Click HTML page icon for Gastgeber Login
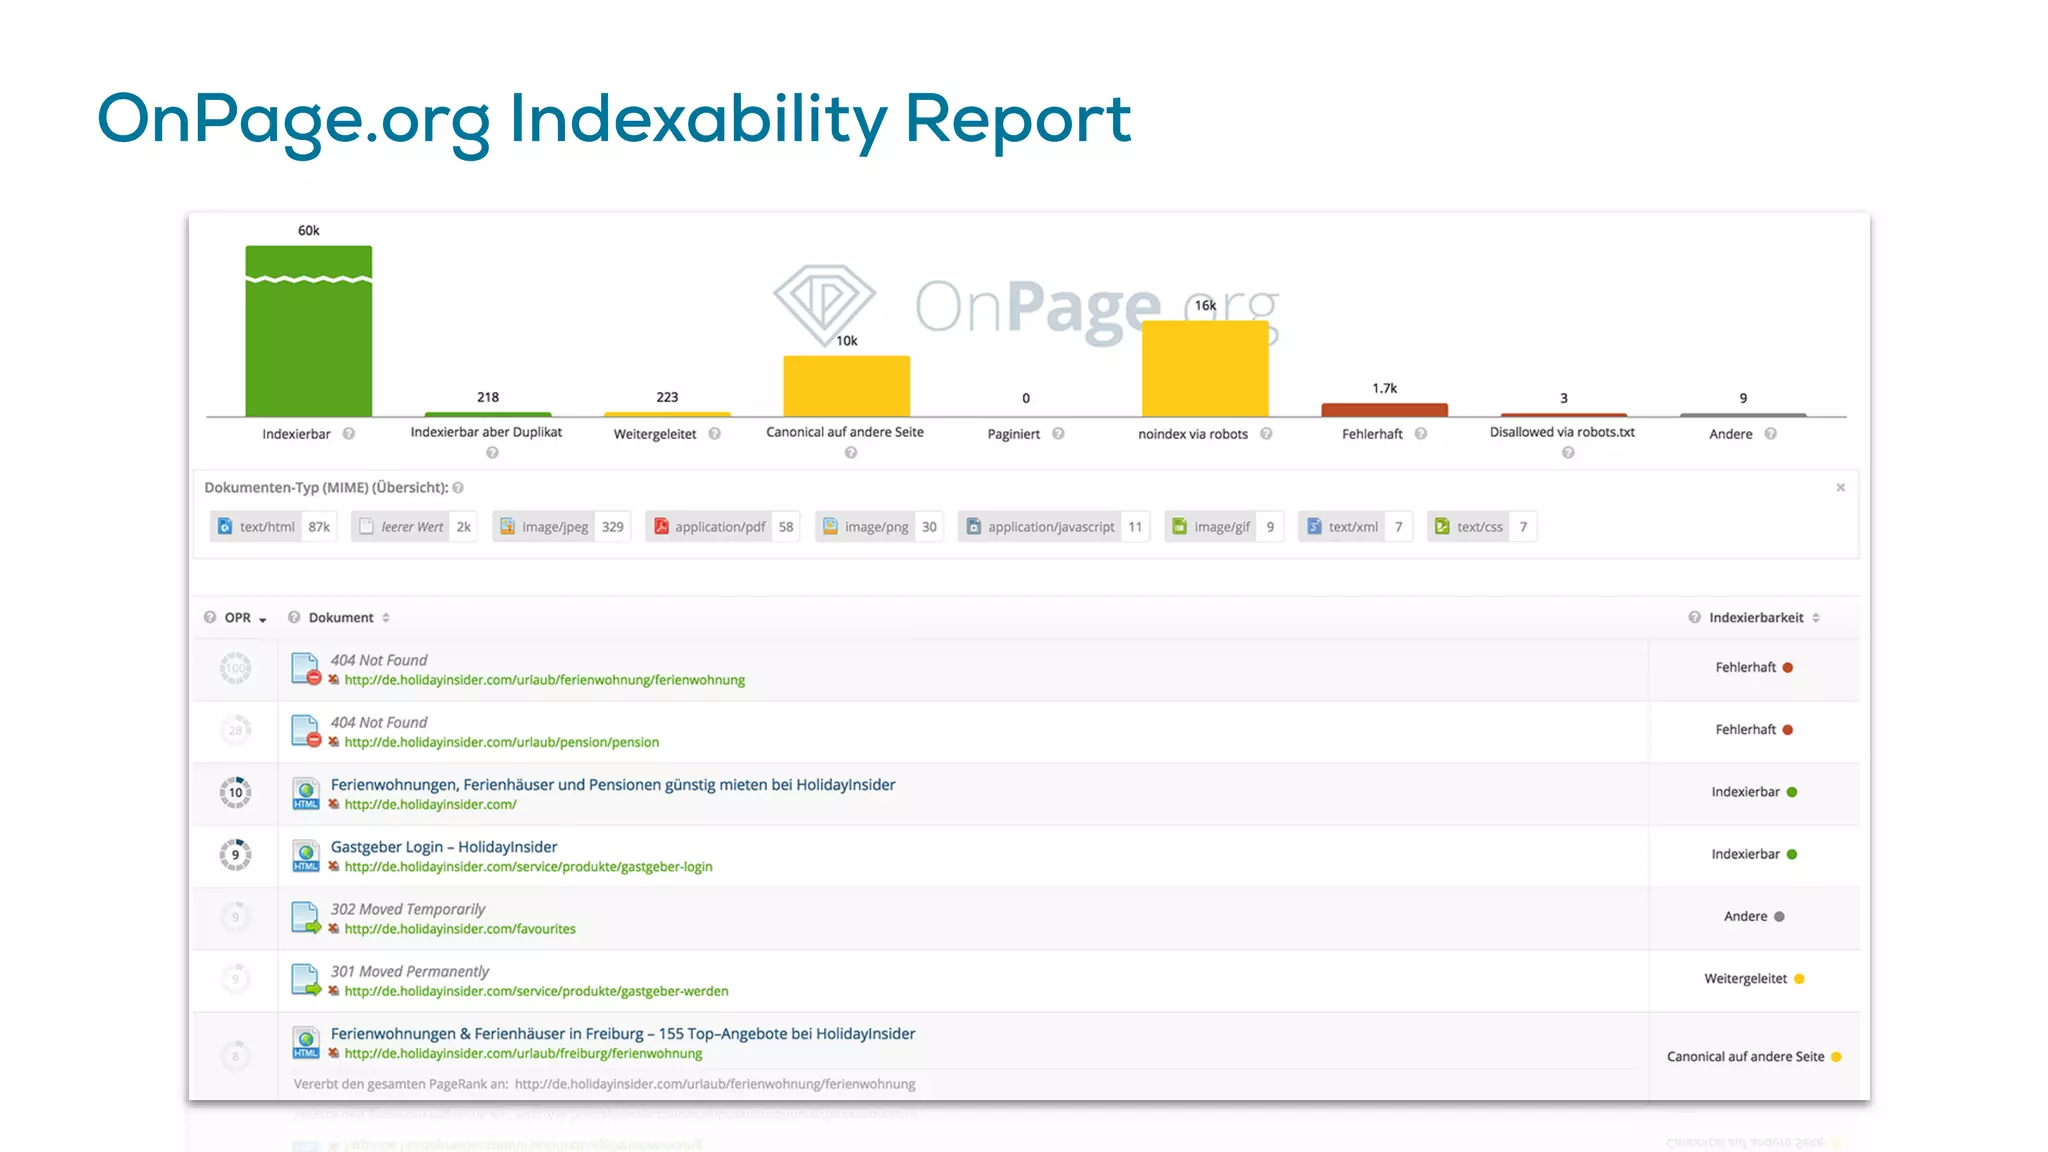The width and height of the screenshot is (2048, 1152). tap(306, 856)
